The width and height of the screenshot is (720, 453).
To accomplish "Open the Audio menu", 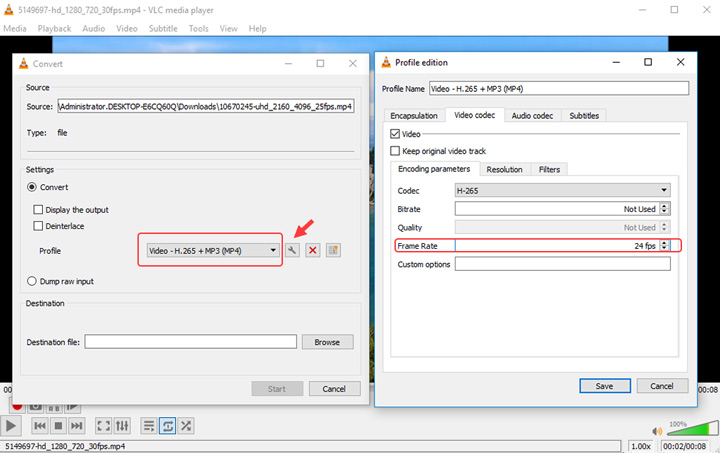I will pos(94,28).
